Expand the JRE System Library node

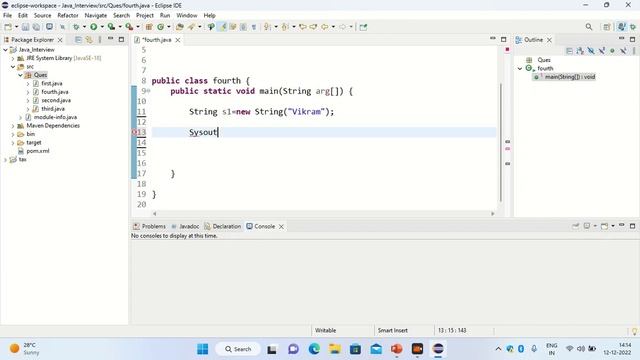tap(13, 58)
